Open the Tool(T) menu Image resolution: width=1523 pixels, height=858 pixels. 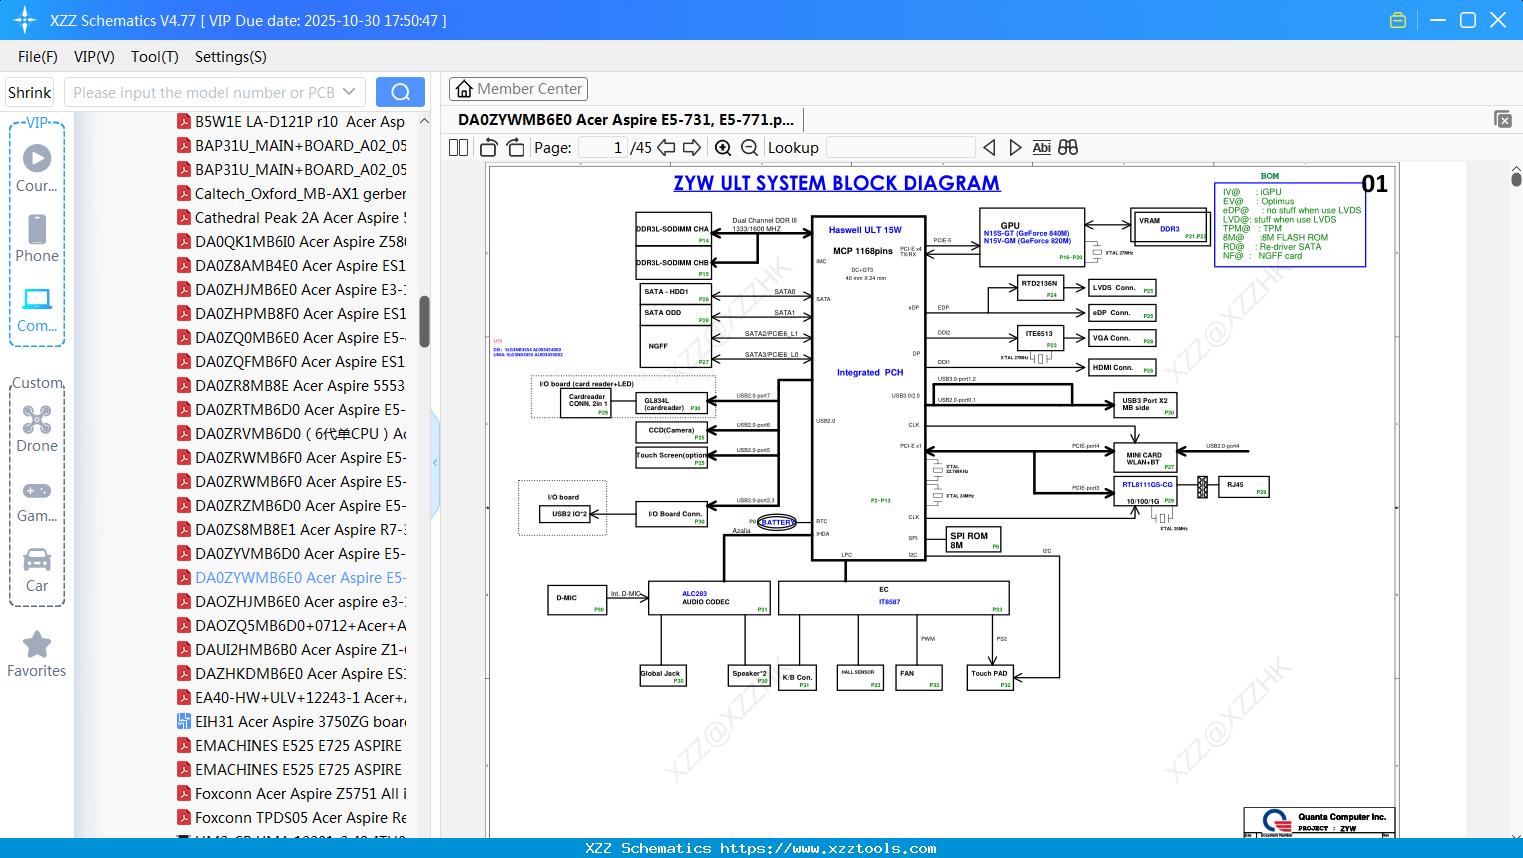pyautogui.click(x=155, y=57)
